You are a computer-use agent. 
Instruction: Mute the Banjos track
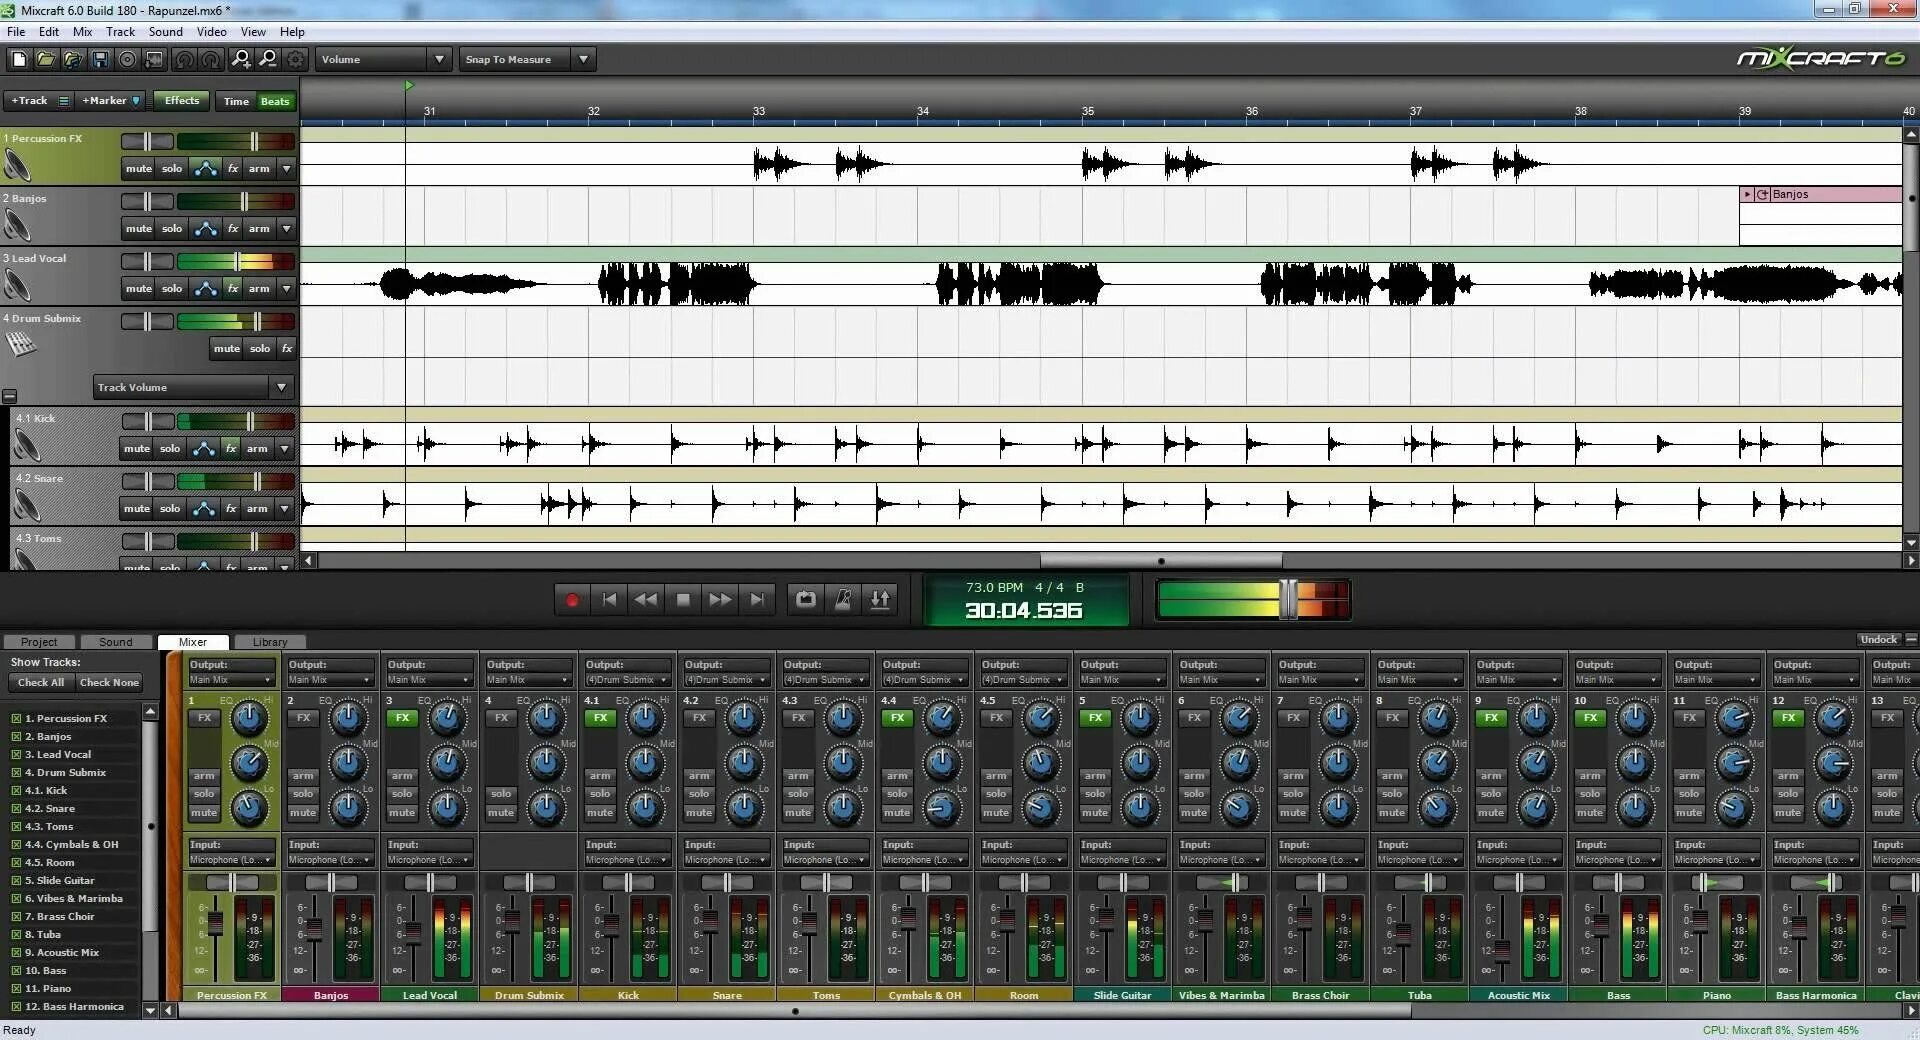click(138, 228)
